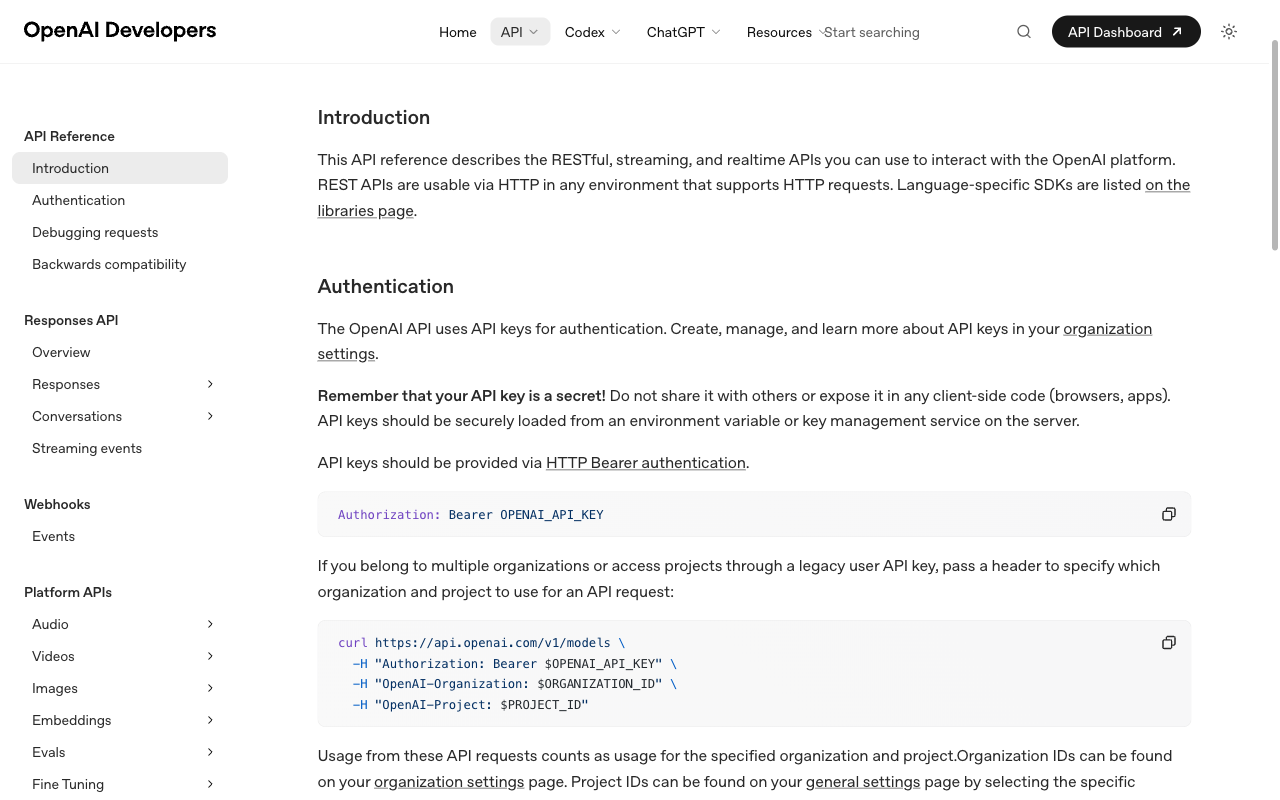This screenshot has height=800, width=1280.
Task: Open the HTTP Bearer authentication link
Action: 645,462
